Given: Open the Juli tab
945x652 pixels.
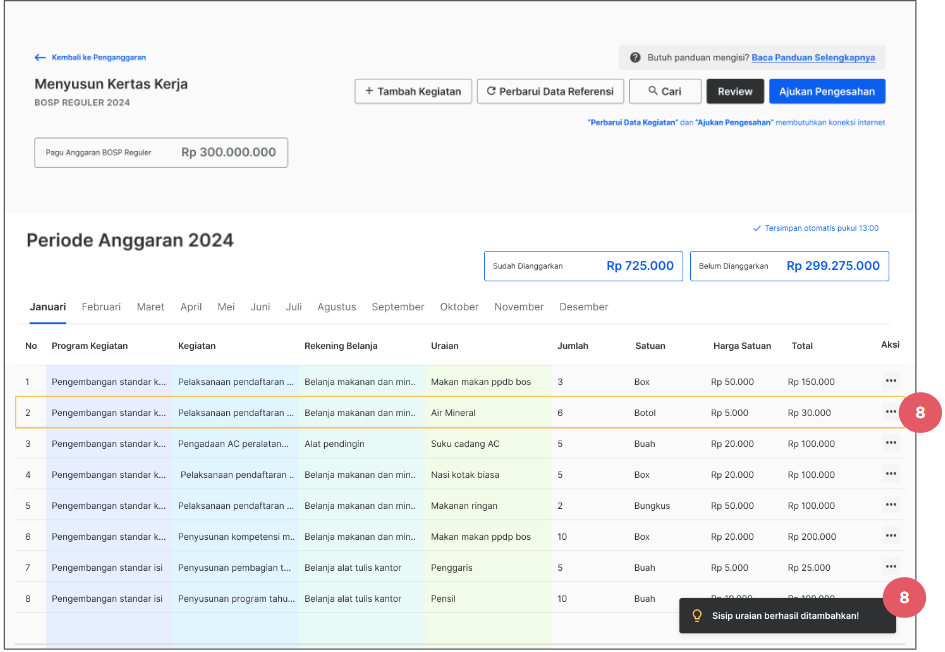Looking at the screenshot, I should coord(294,307).
